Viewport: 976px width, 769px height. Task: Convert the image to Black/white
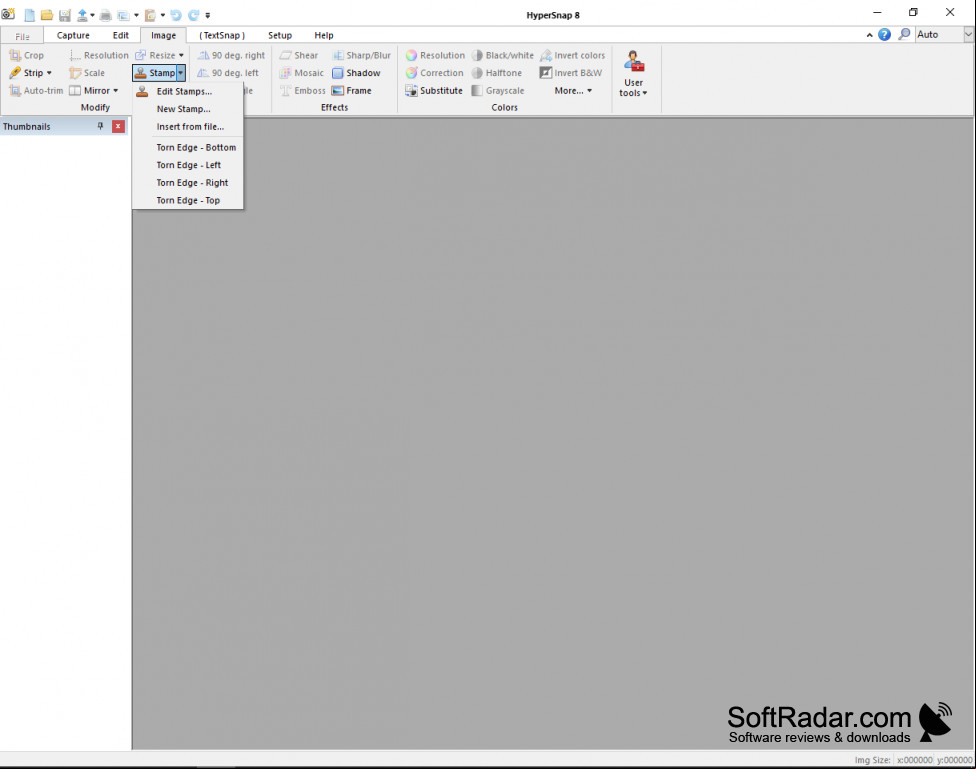(x=502, y=55)
